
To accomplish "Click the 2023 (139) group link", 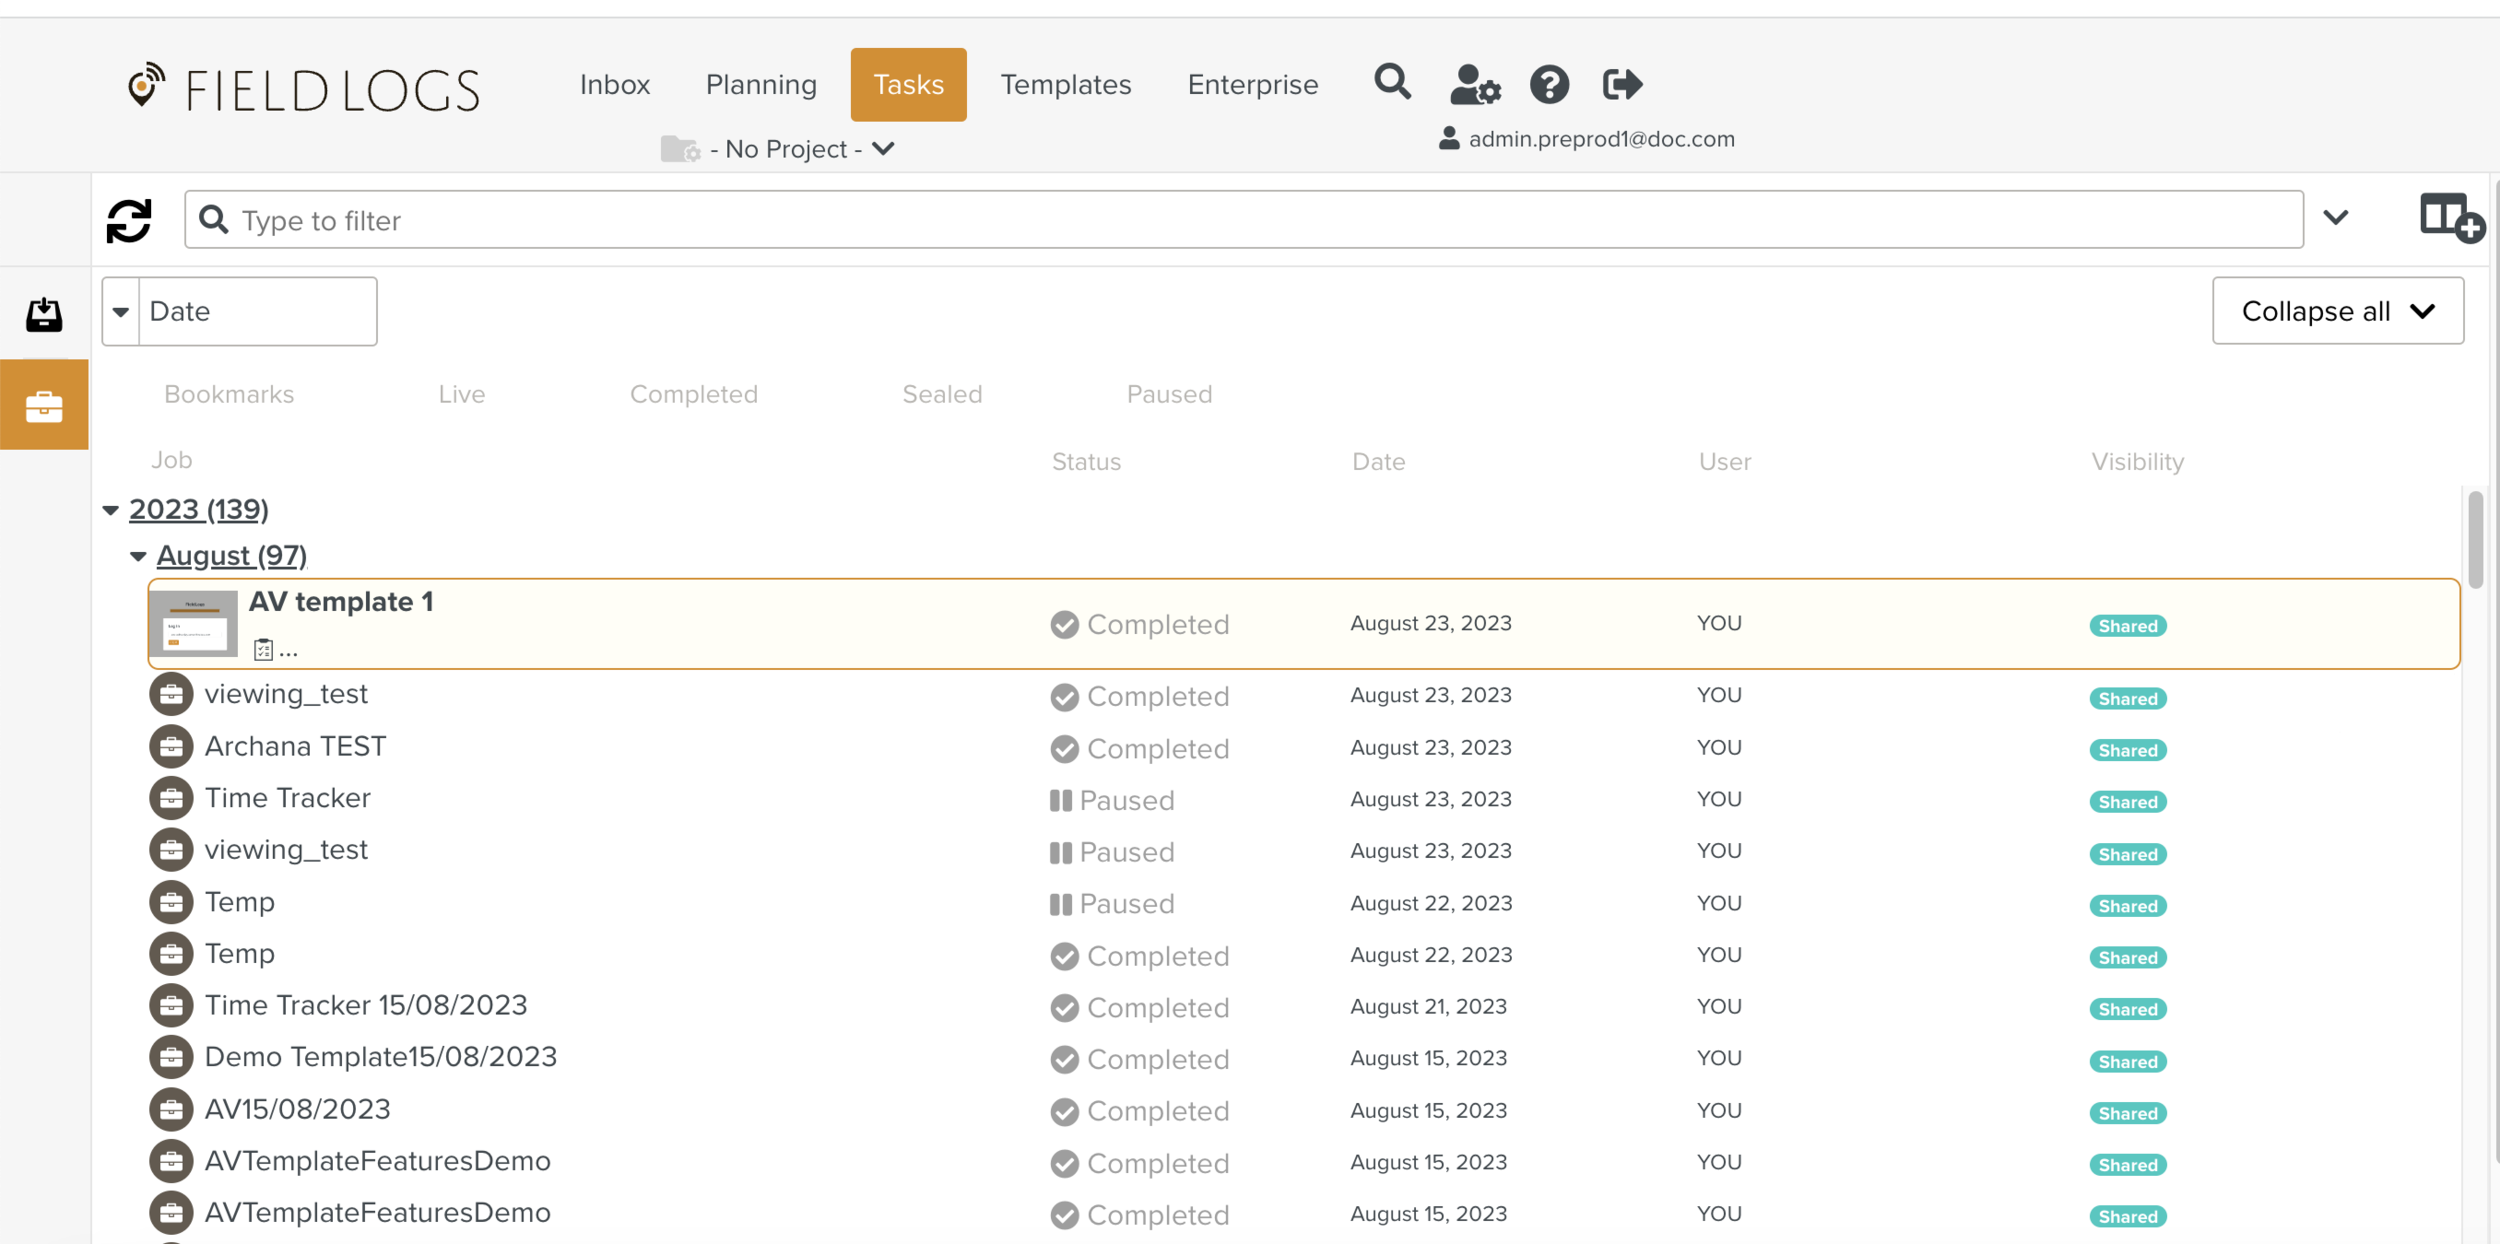I will [198, 510].
